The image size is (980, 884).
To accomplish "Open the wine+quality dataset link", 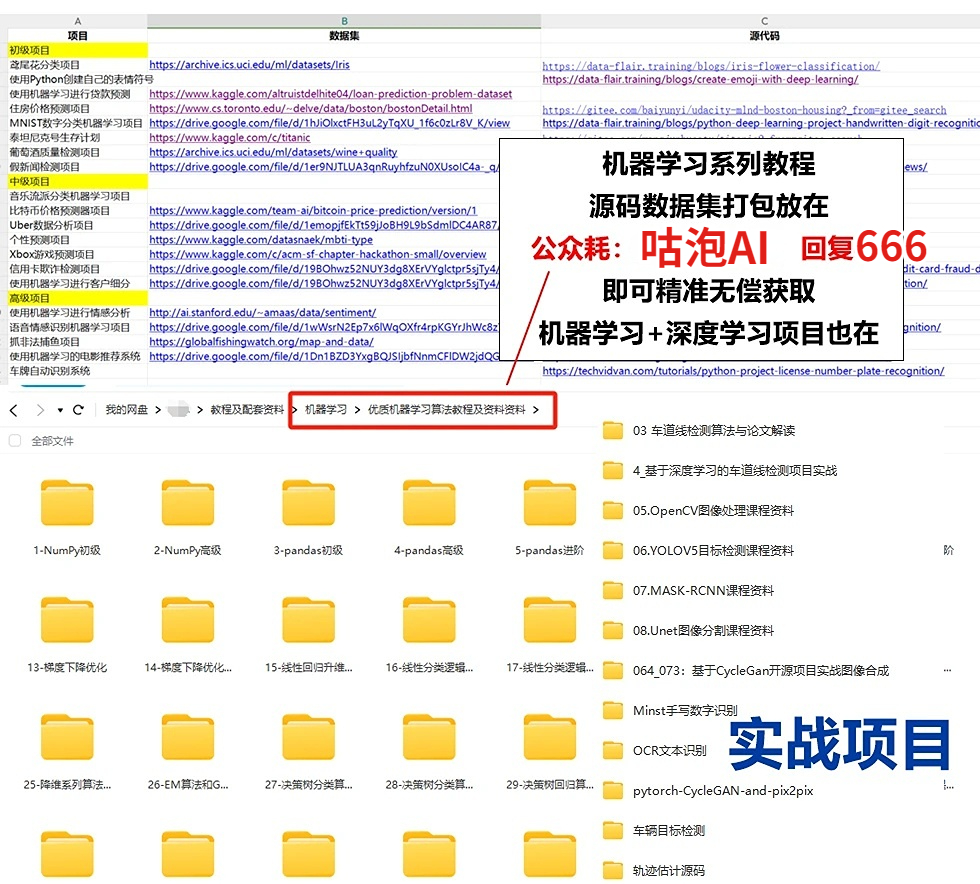I will 273,152.
